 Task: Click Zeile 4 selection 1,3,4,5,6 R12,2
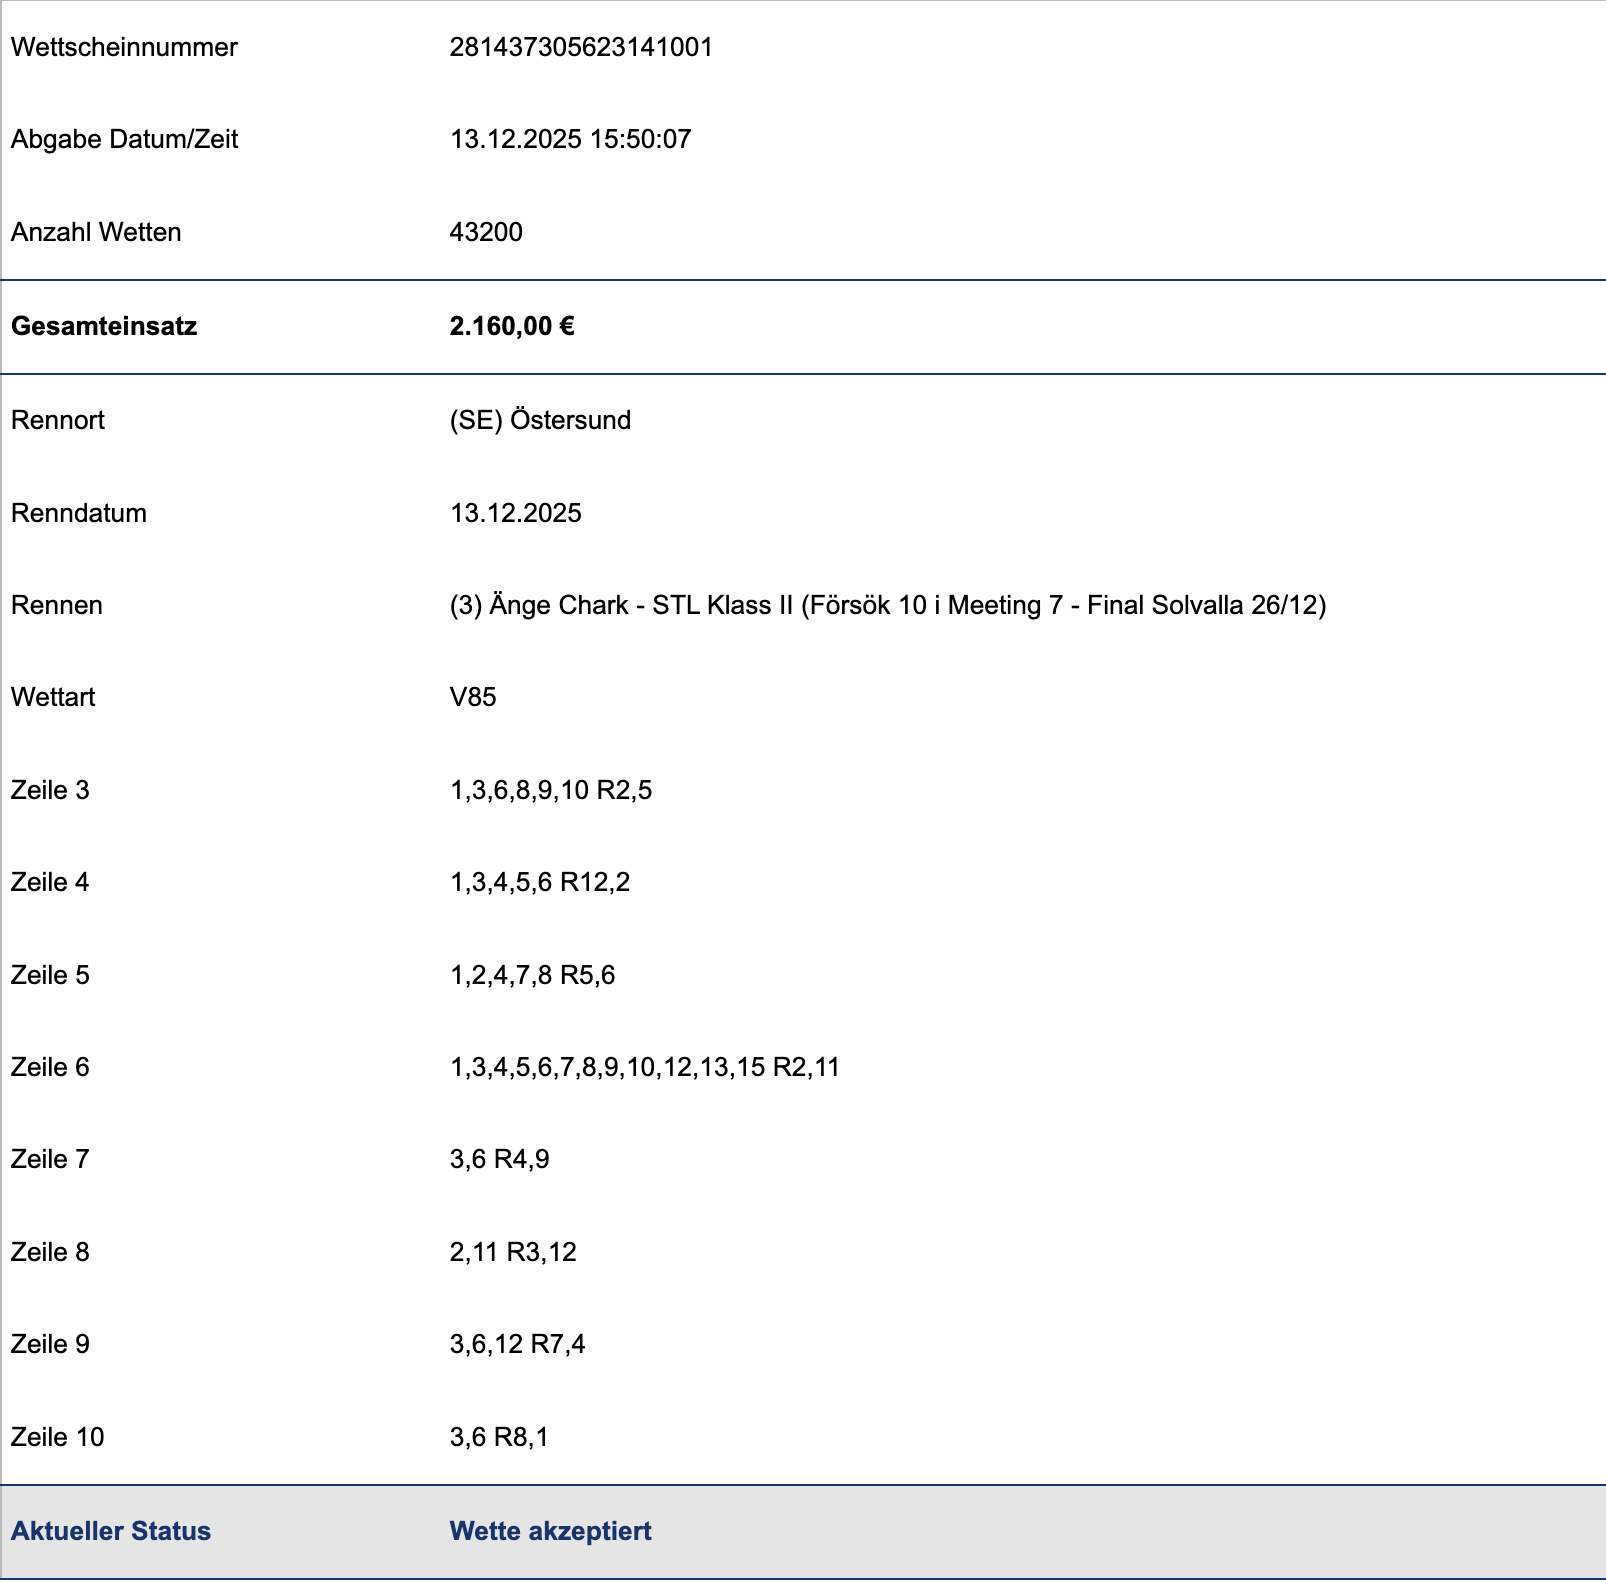tap(540, 882)
